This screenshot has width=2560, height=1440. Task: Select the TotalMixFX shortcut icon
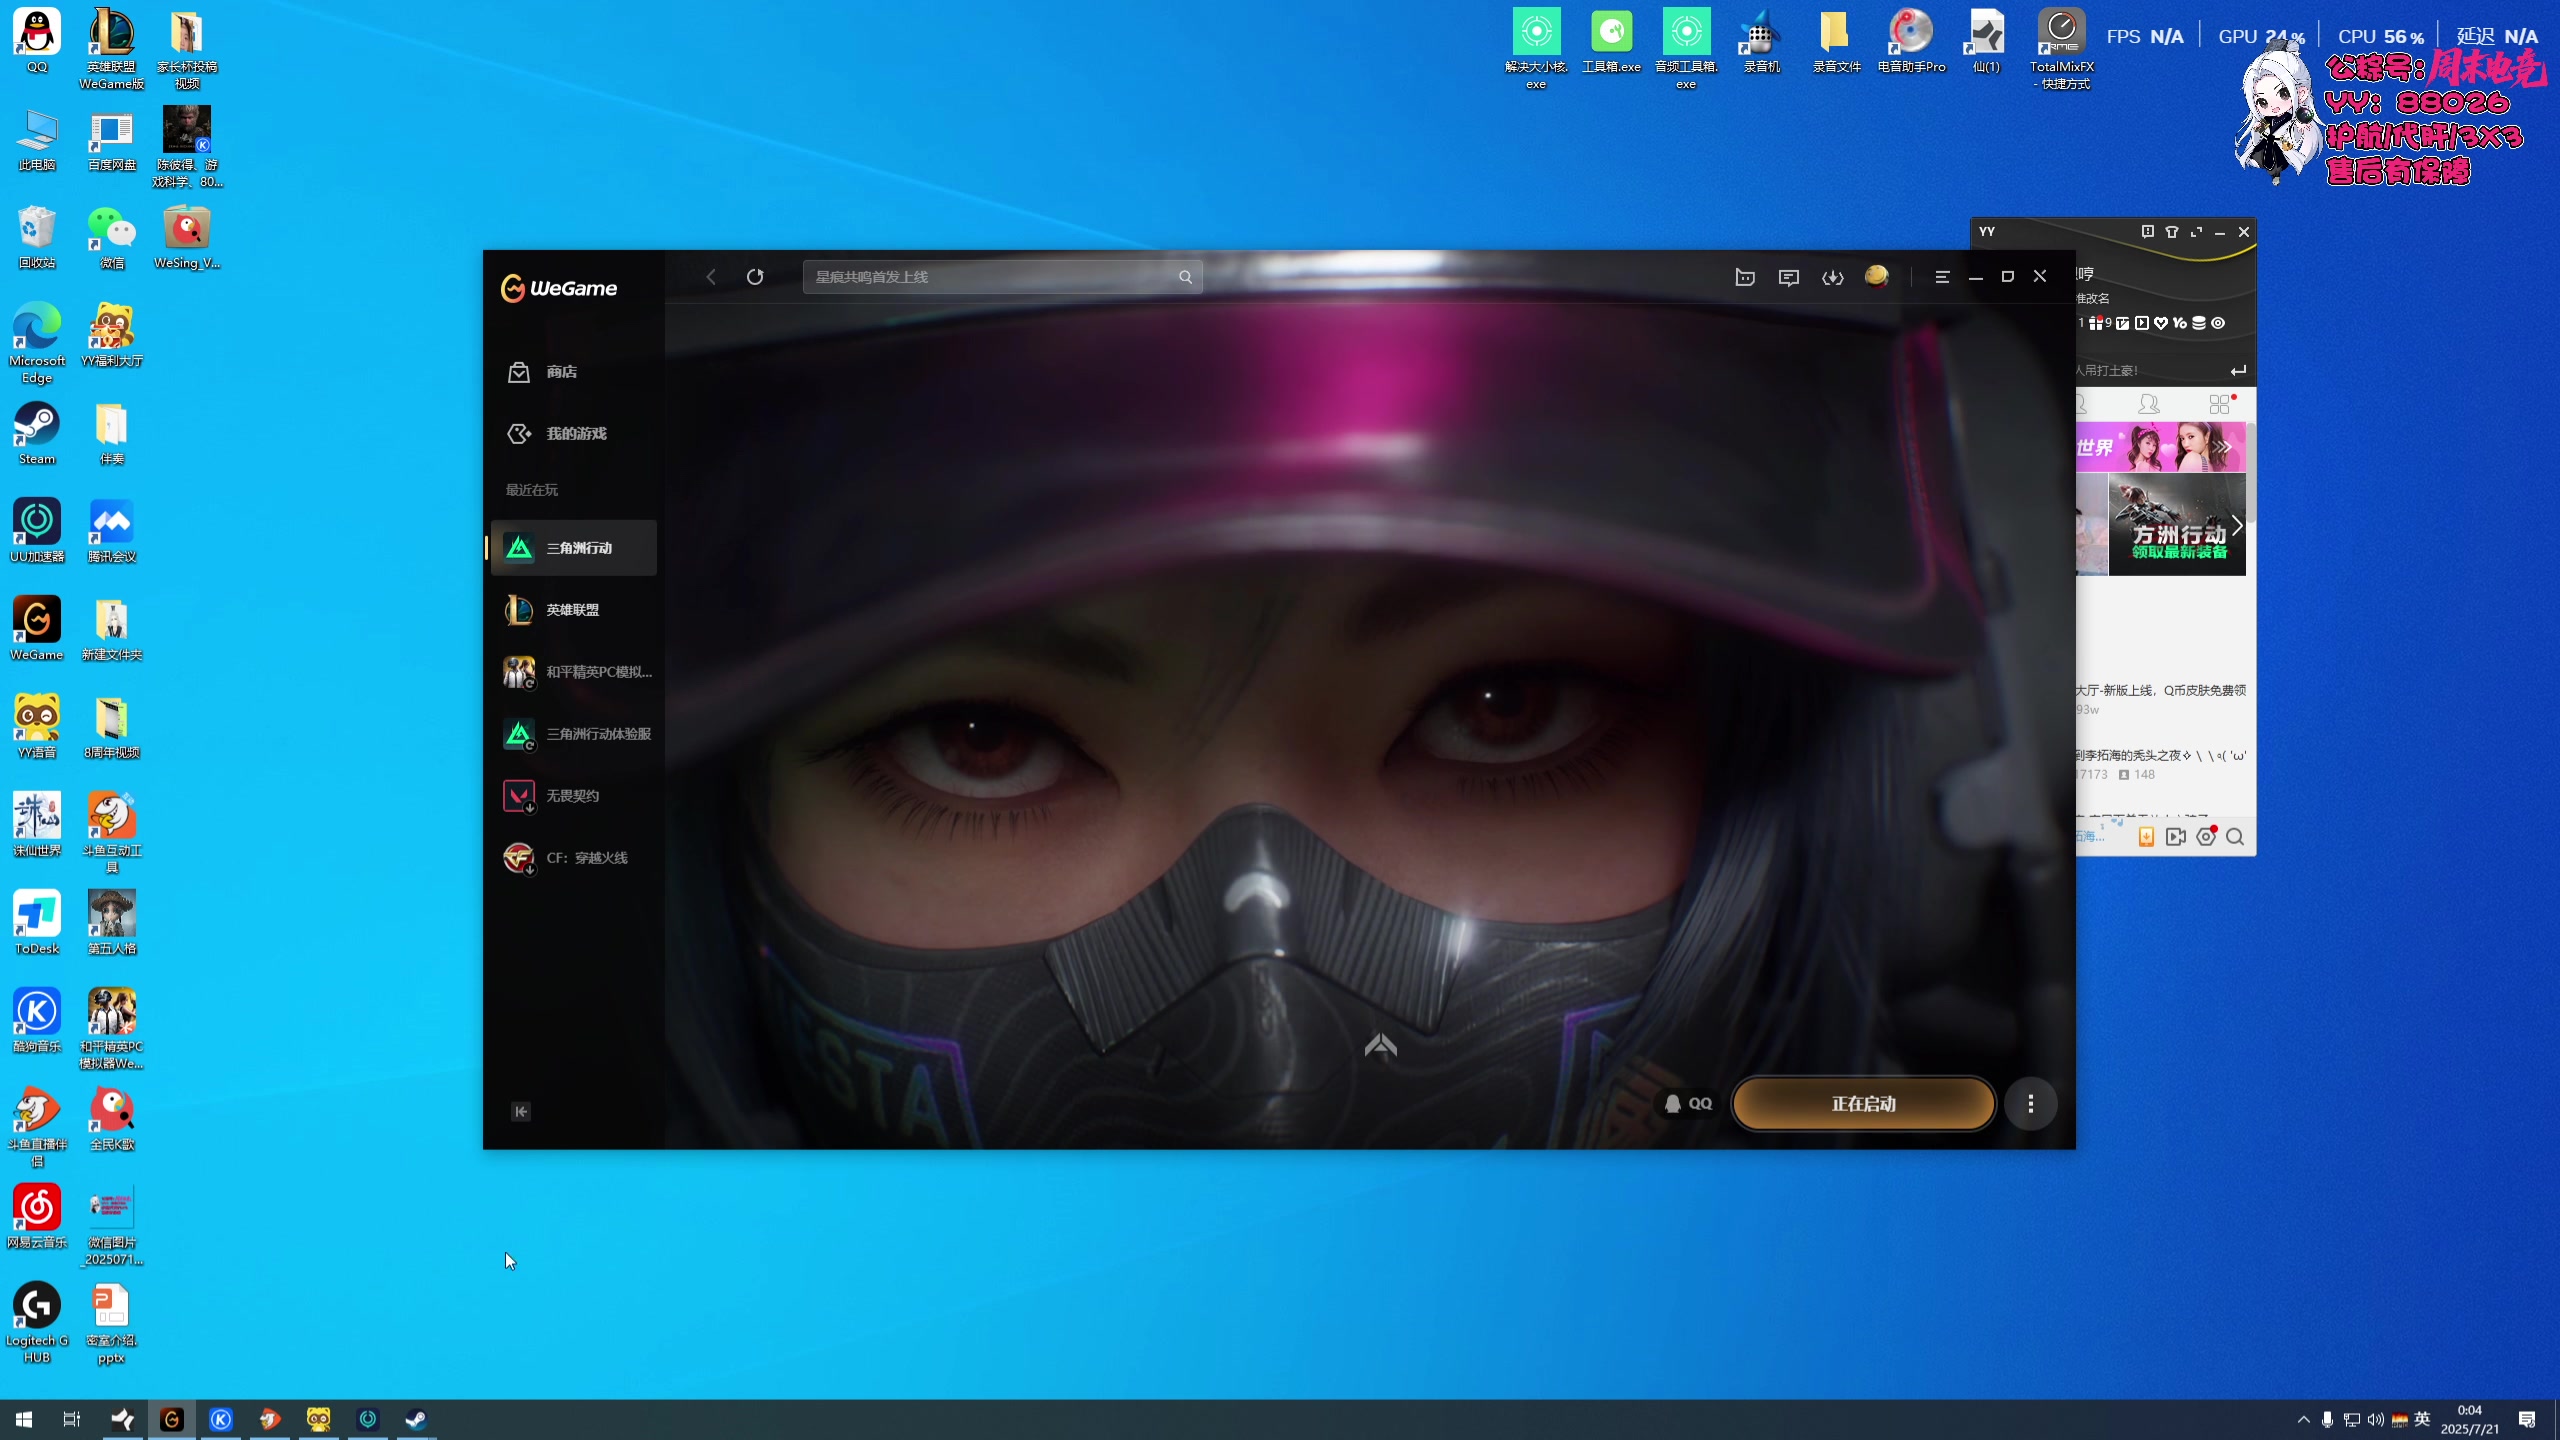click(x=2061, y=50)
